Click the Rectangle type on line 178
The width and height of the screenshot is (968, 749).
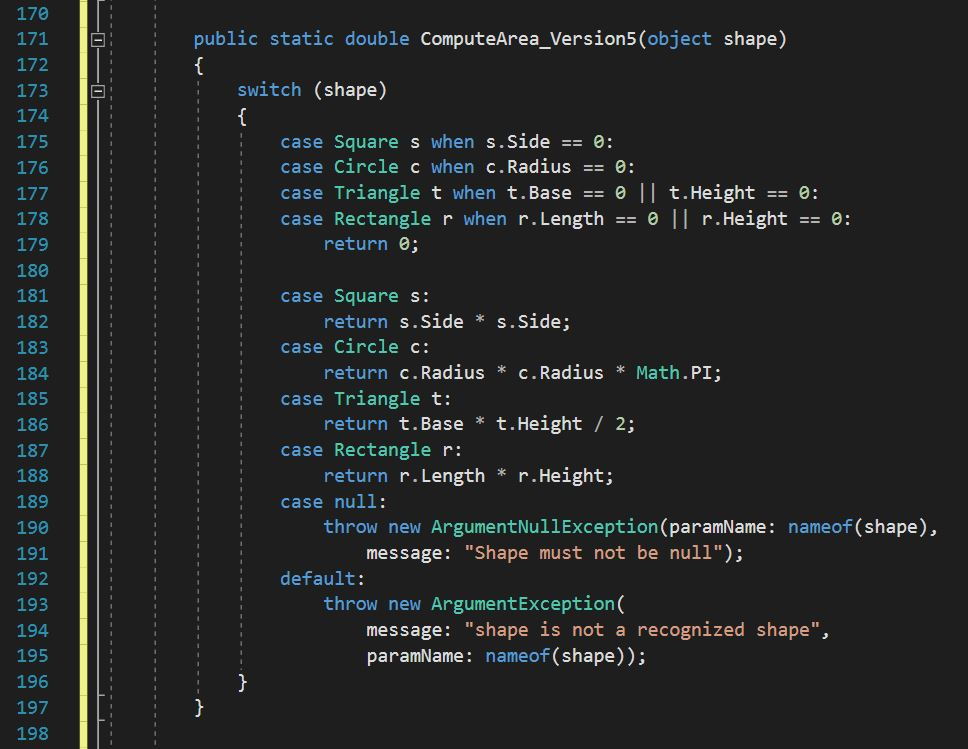[382, 219]
